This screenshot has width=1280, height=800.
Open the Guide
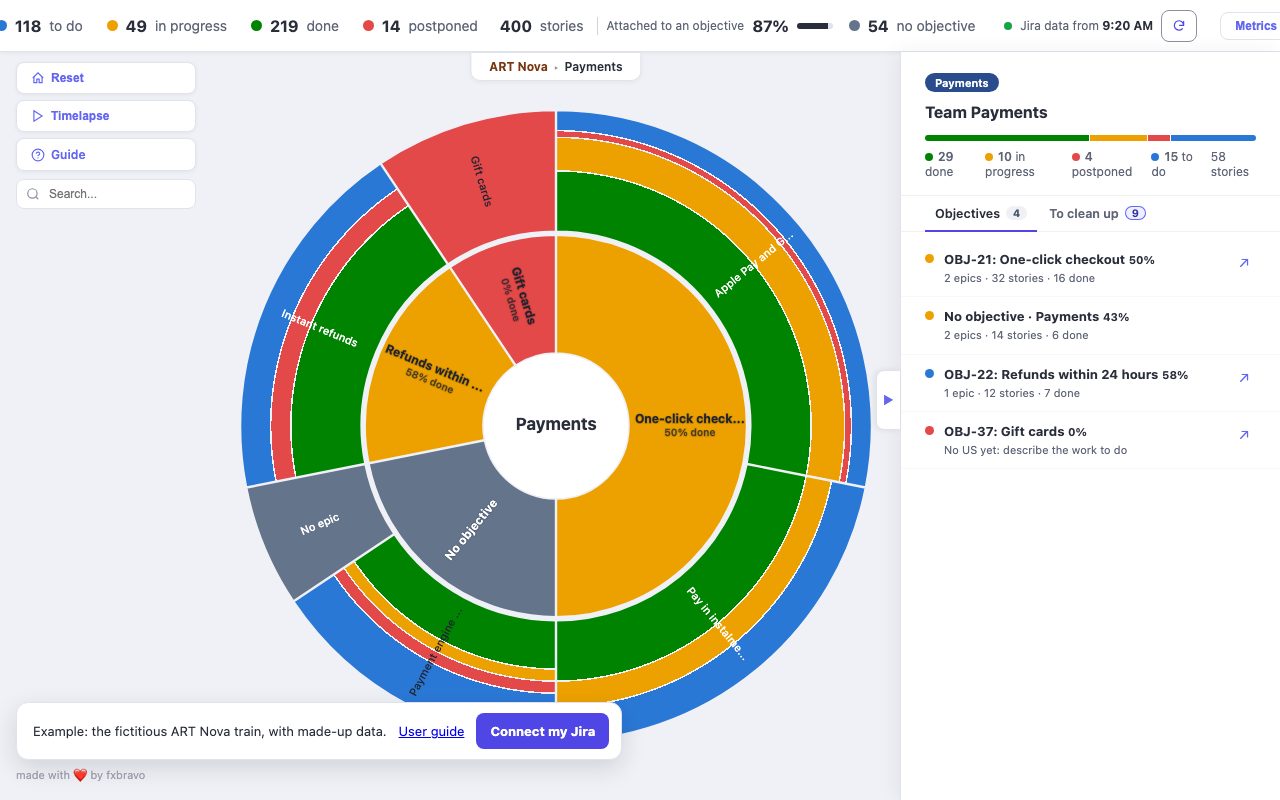click(106, 155)
